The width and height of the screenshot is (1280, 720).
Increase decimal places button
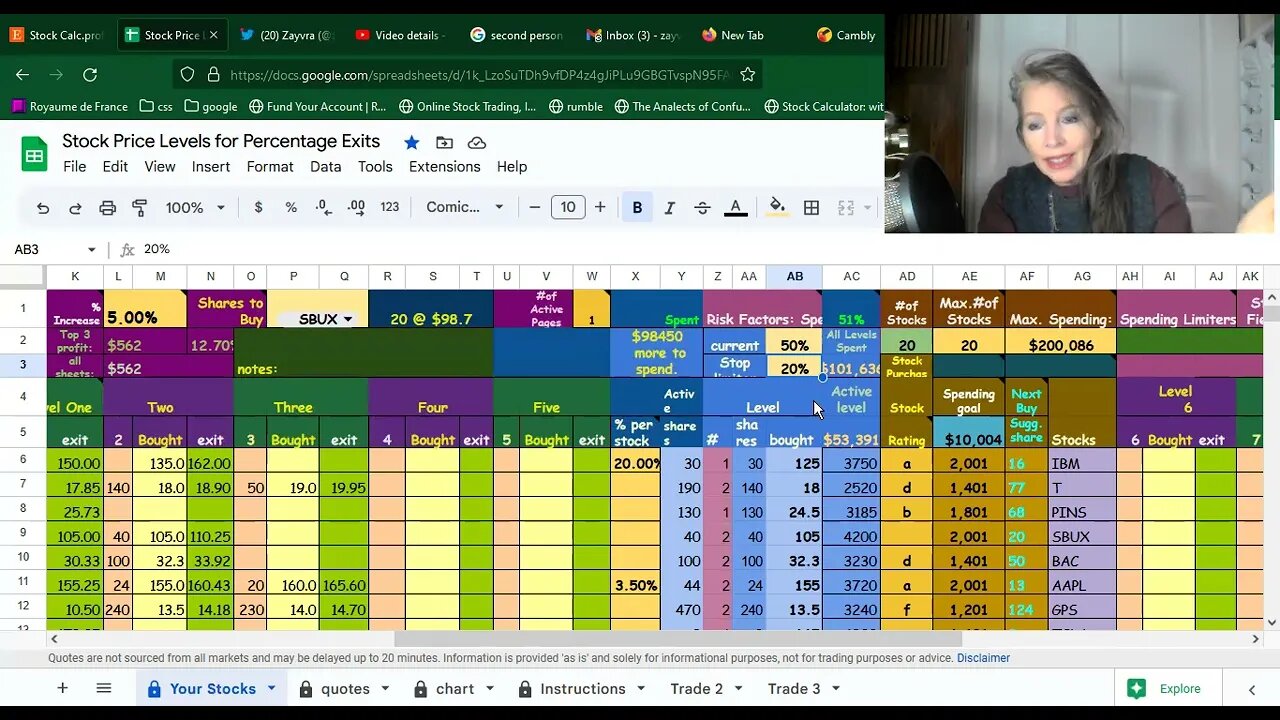356,208
